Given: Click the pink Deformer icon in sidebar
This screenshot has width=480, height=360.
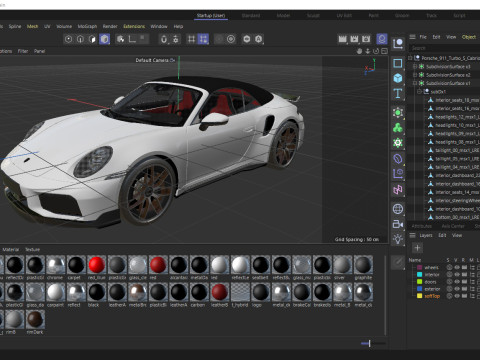Looking at the screenshot, I should [398, 190].
